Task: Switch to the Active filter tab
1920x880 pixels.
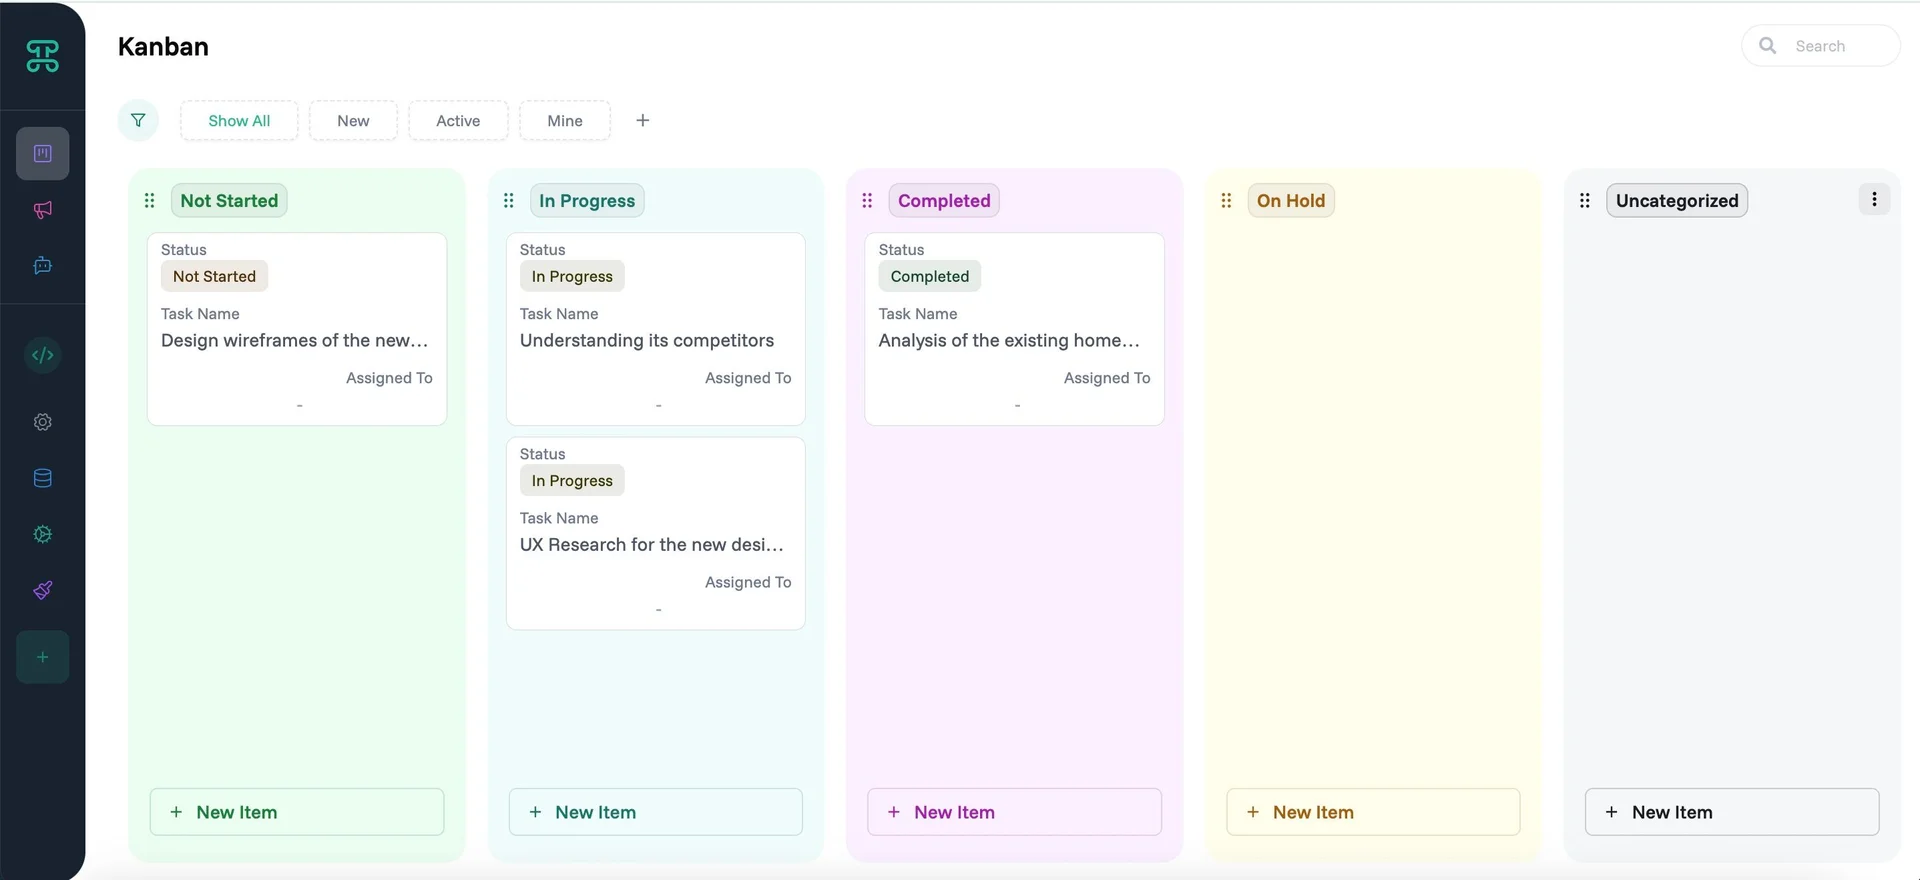Action: point(458,121)
